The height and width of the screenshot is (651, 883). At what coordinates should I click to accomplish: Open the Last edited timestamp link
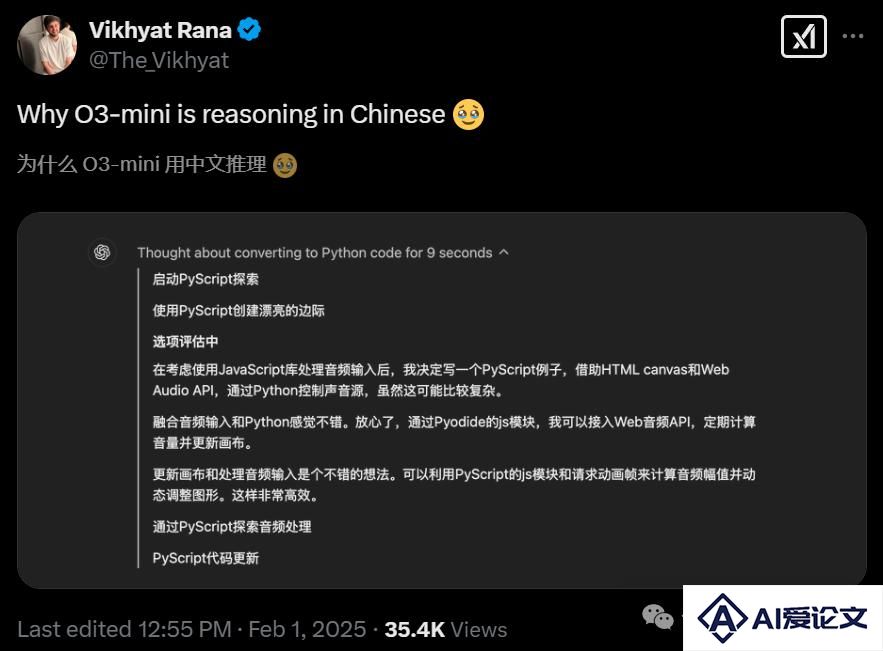[192, 629]
